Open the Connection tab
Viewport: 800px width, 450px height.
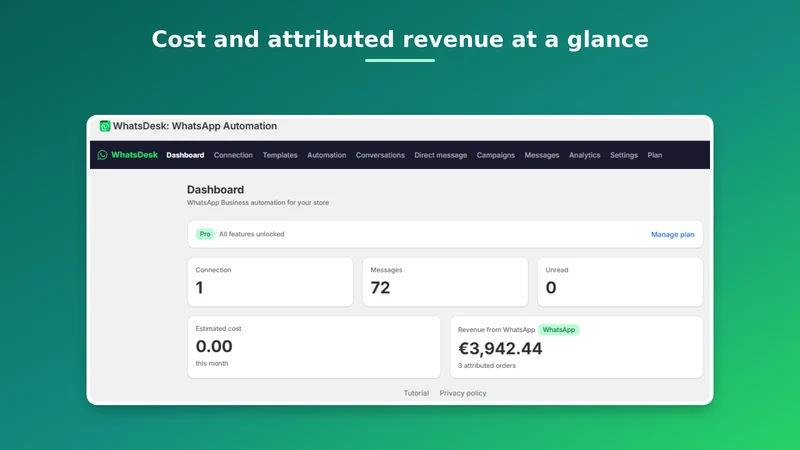233,155
